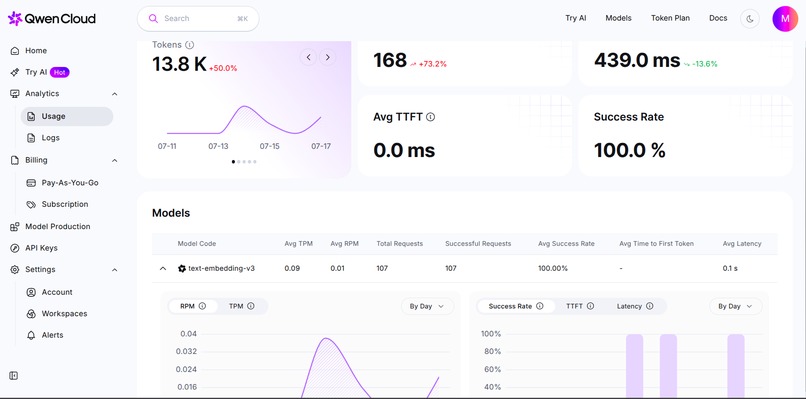Show previous Tokens card slide
Viewport: 806px width, 399px height.
point(308,57)
